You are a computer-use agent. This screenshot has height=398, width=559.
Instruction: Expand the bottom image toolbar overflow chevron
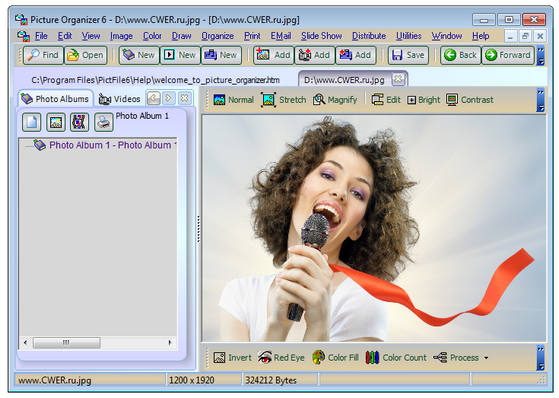(541, 358)
